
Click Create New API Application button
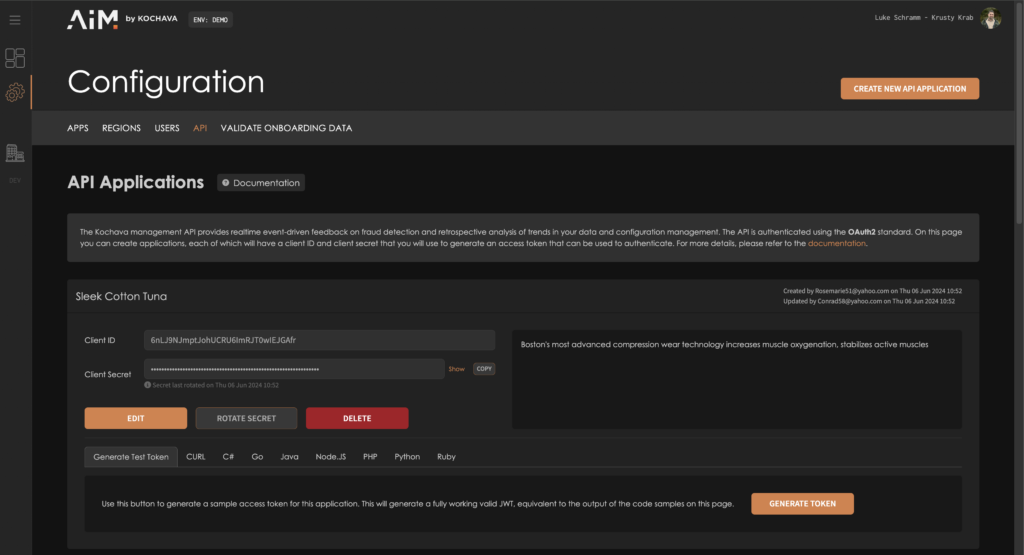pos(909,89)
